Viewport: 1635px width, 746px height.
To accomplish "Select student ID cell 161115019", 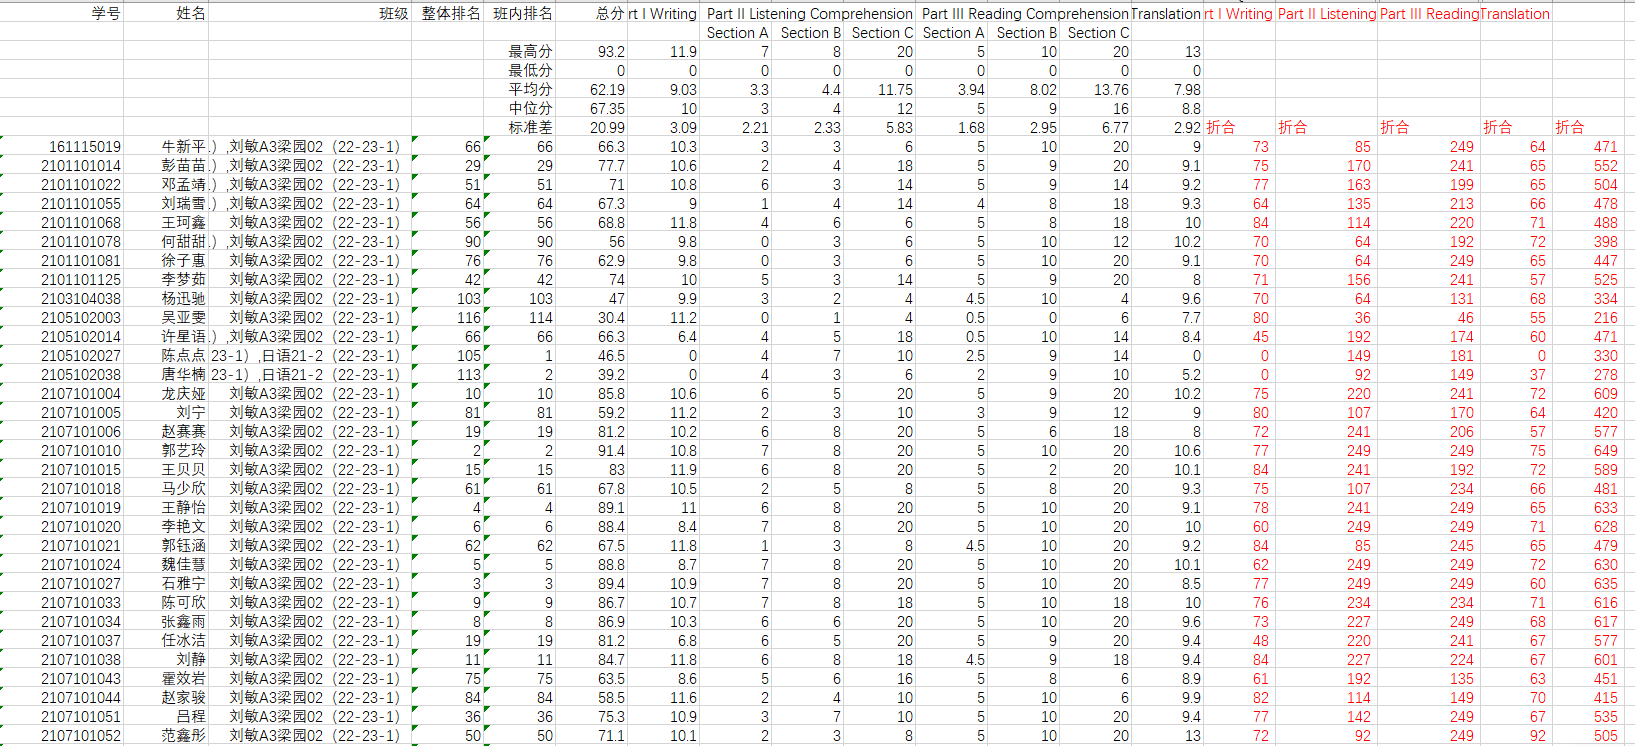I will coord(85,147).
